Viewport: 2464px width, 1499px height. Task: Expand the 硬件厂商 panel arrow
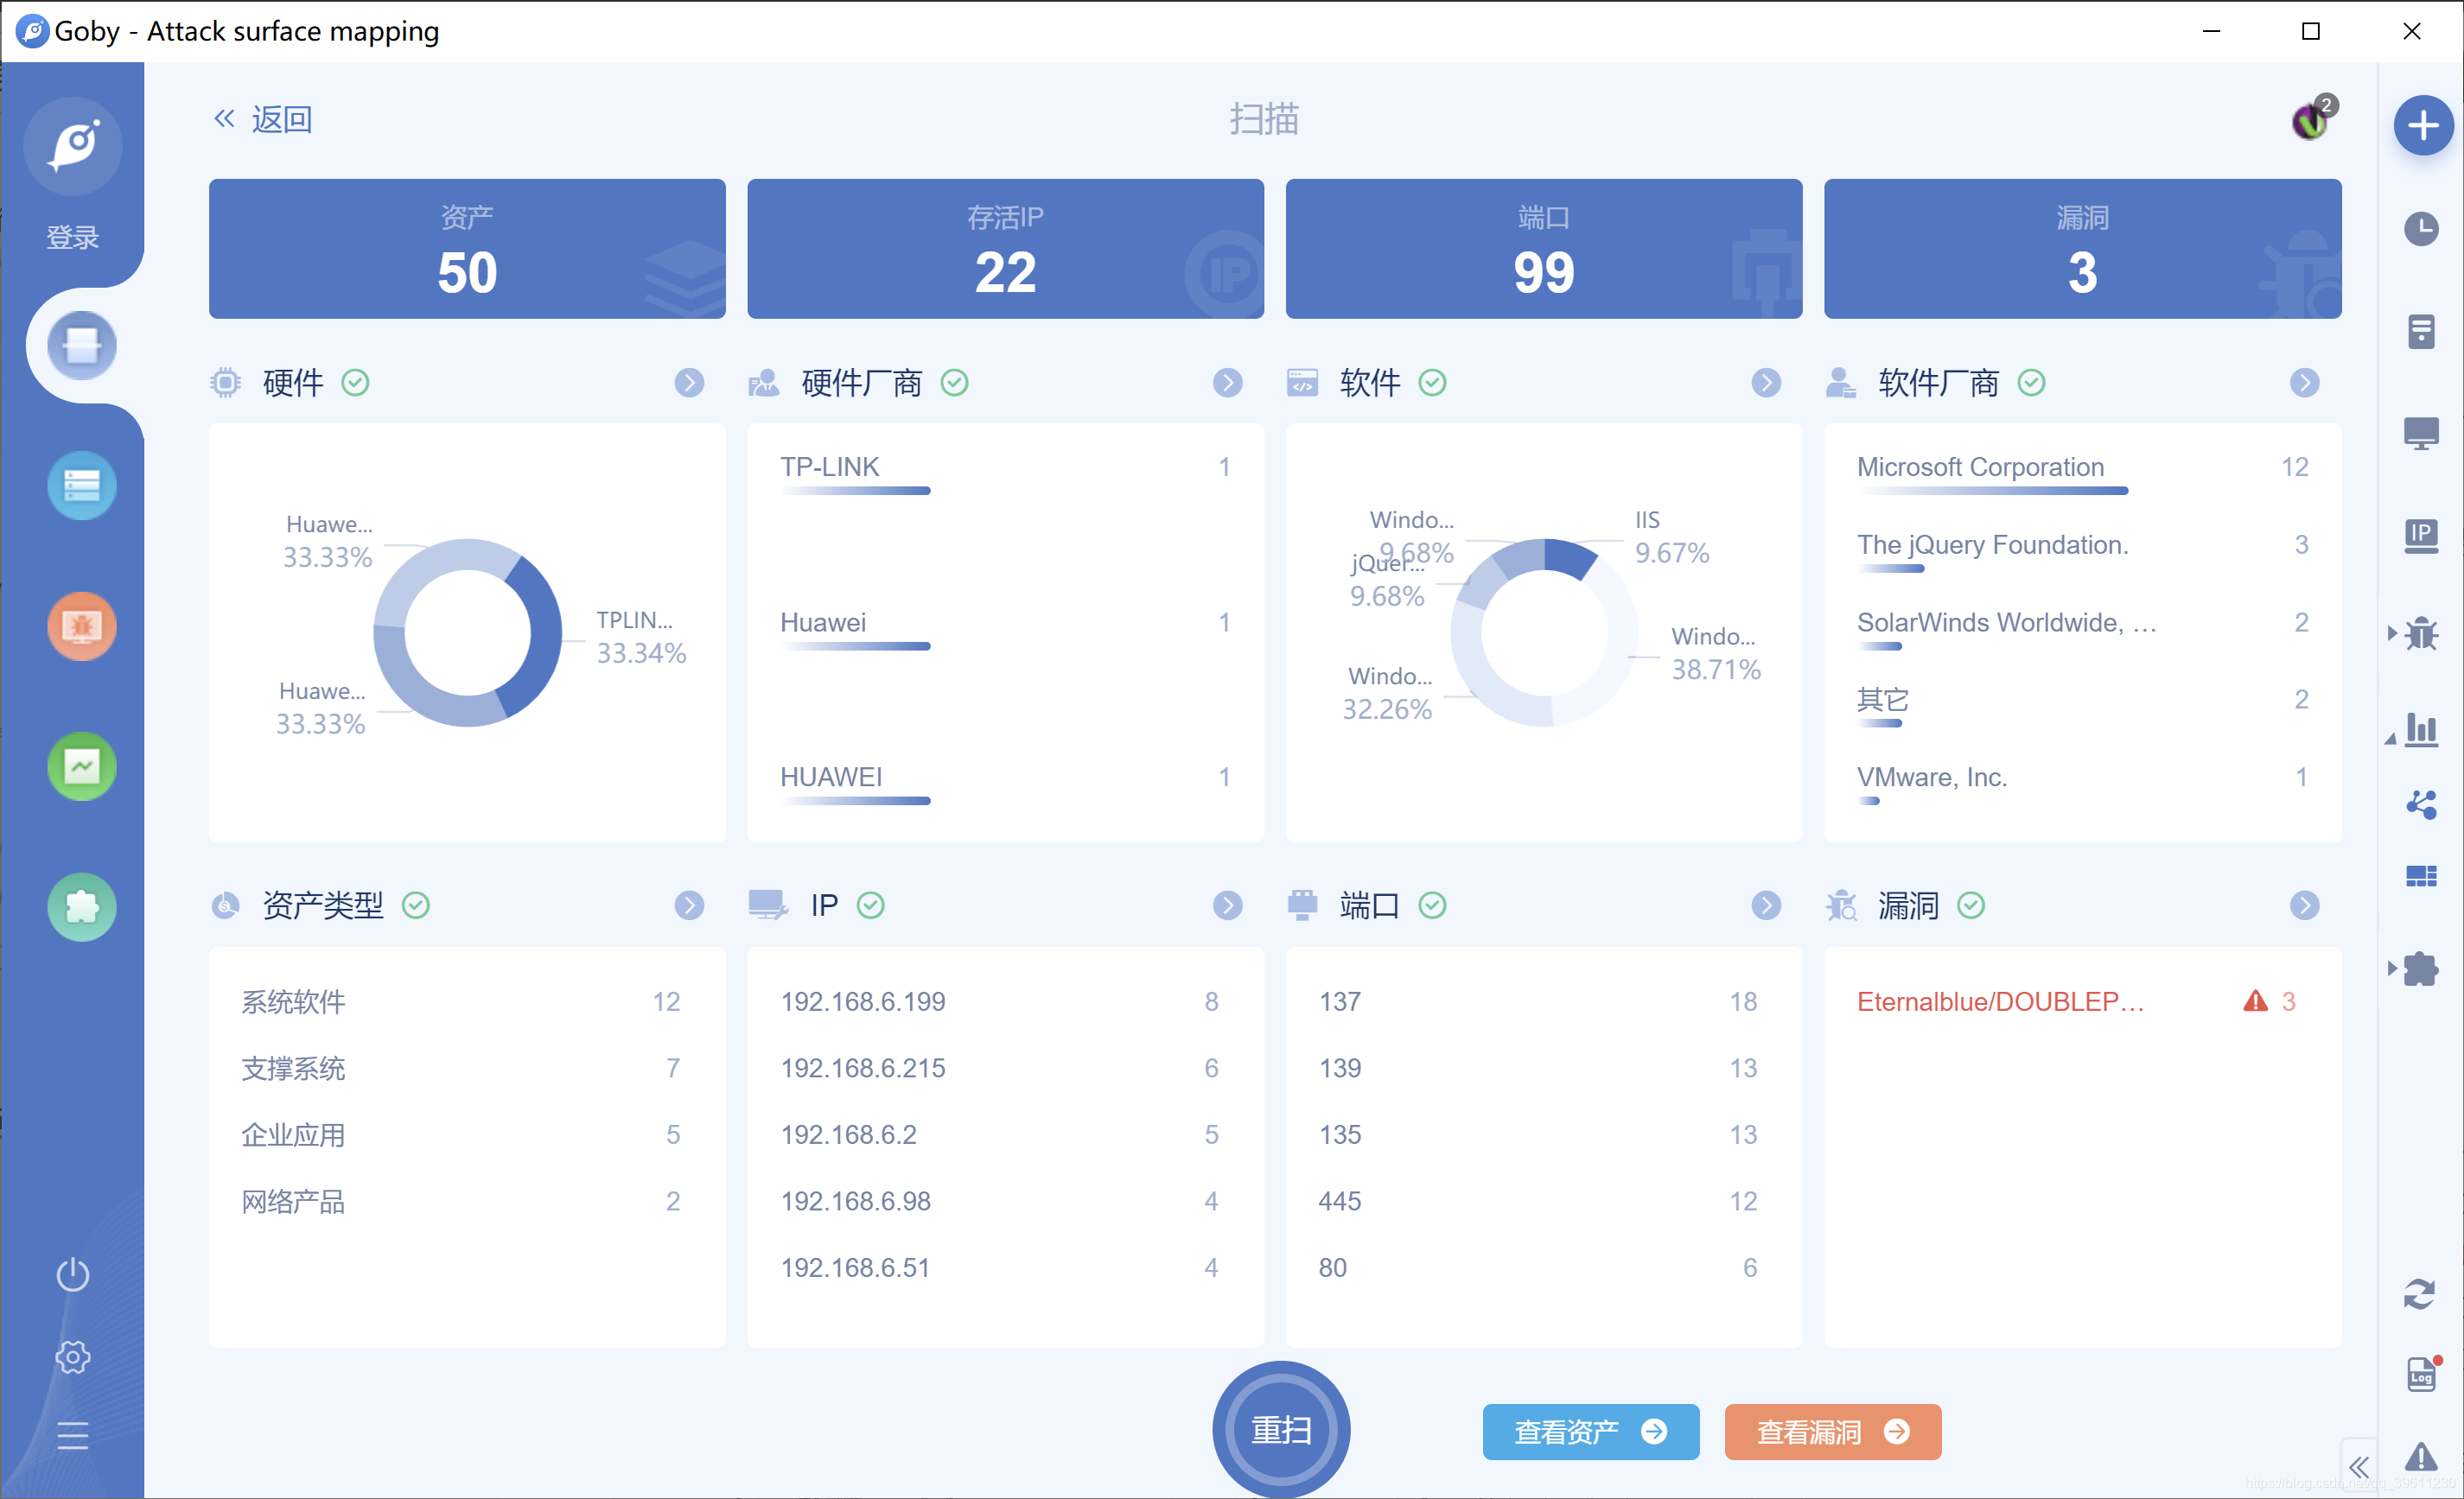pos(1228,383)
